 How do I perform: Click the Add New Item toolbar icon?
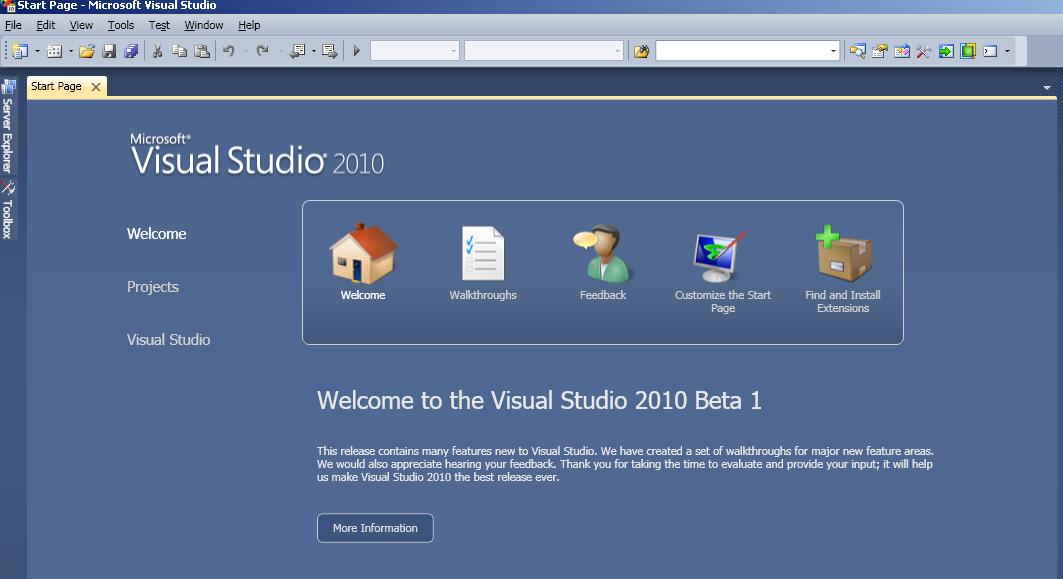[x=54, y=51]
